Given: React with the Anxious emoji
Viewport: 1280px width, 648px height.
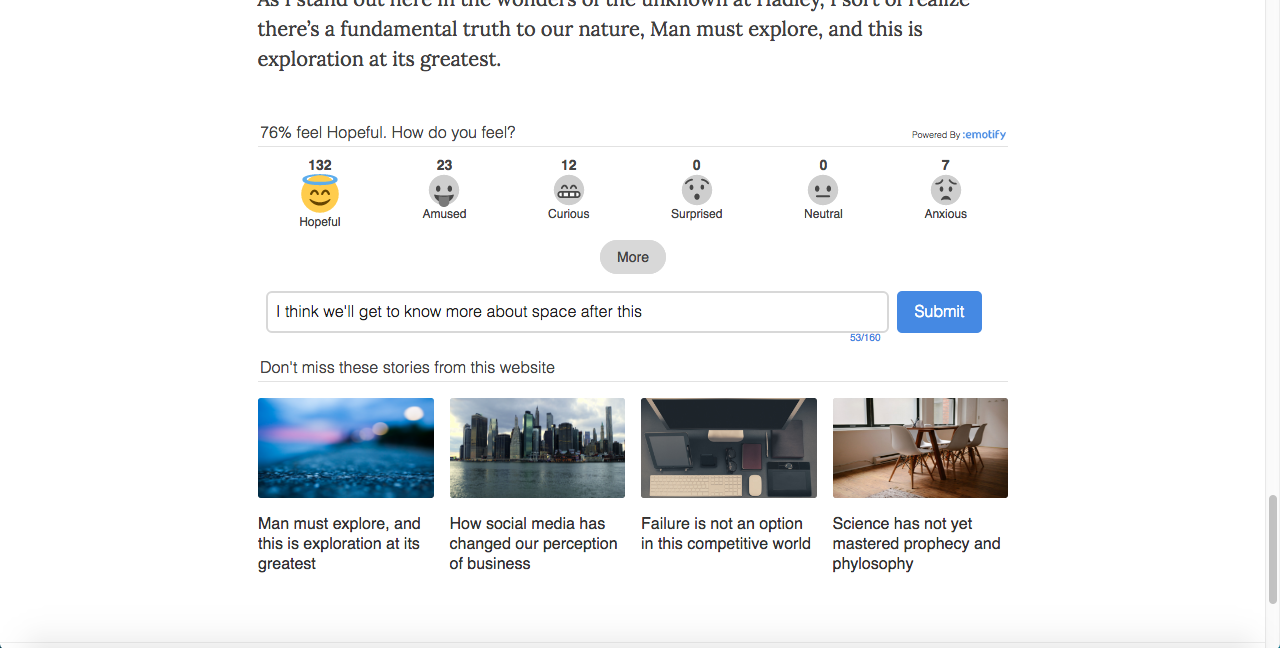Looking at the screenshot, I should coord(945,190).
